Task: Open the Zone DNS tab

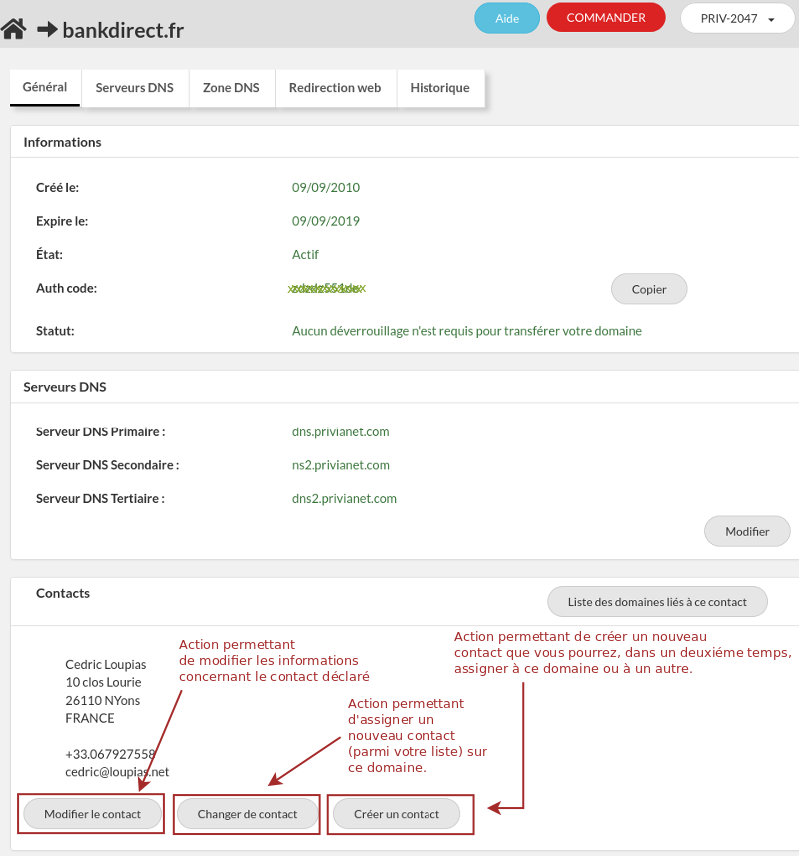Action: click(x=231, y=87)
